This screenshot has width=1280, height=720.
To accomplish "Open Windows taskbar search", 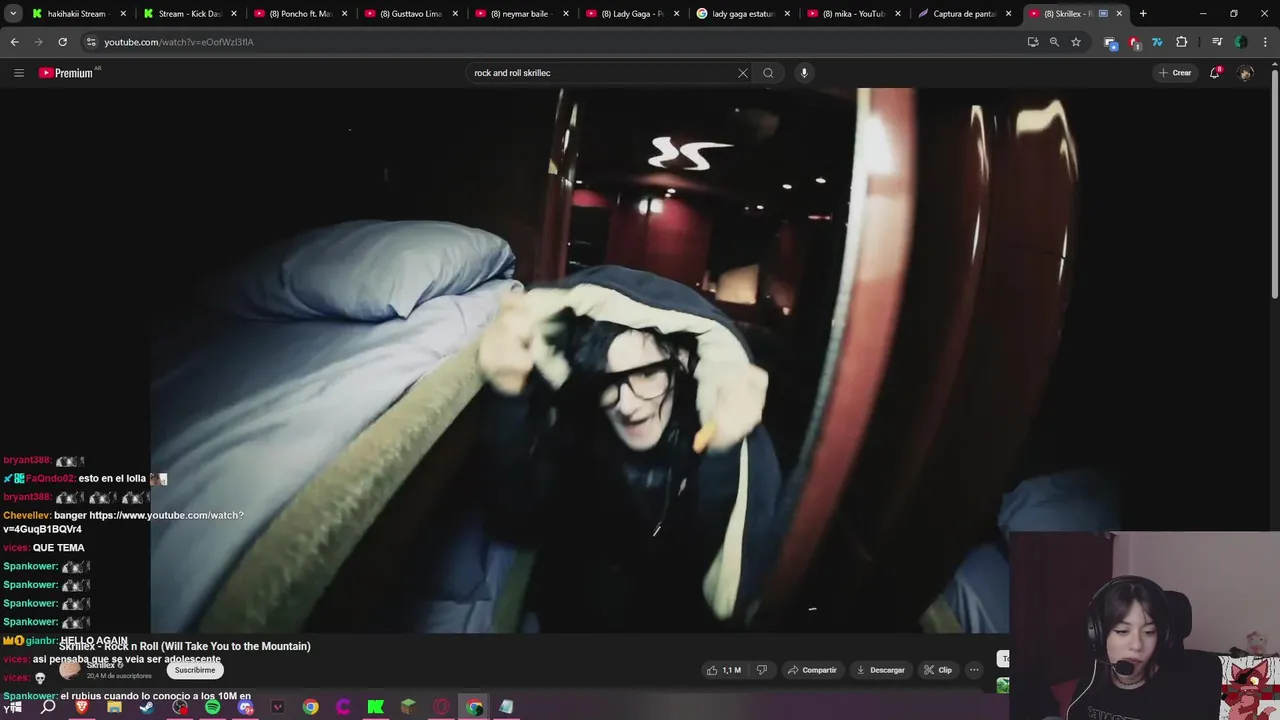I will pyautogui.click(x=48, y=707).
